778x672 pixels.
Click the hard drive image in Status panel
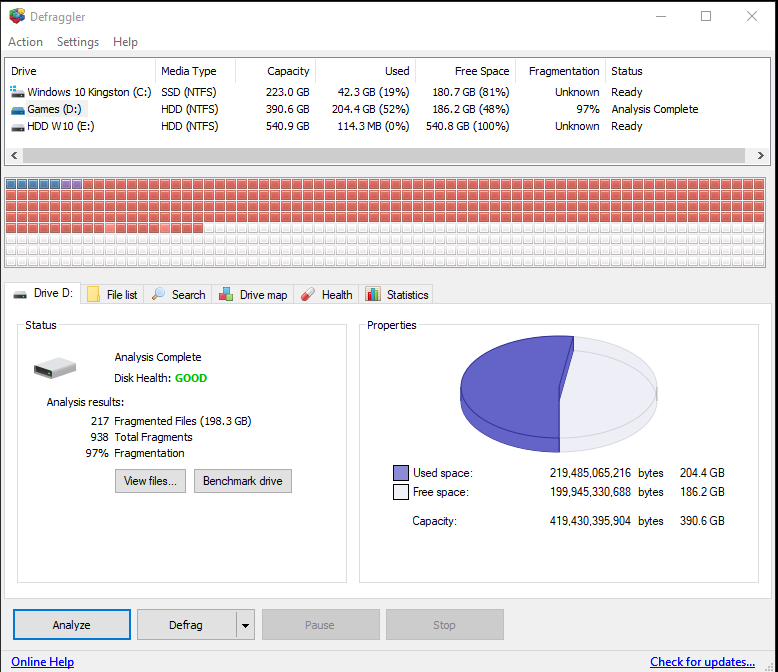(x=55, y=368)
